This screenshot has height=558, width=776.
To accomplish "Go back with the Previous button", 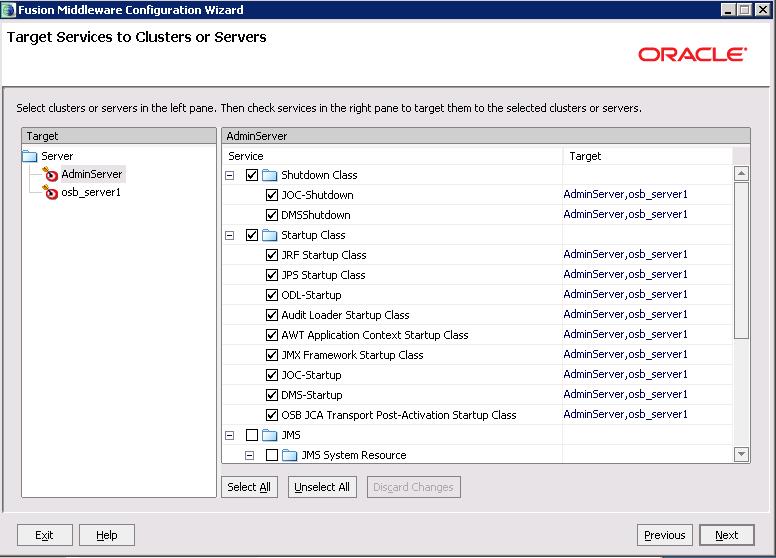I will tap(665, 535).
